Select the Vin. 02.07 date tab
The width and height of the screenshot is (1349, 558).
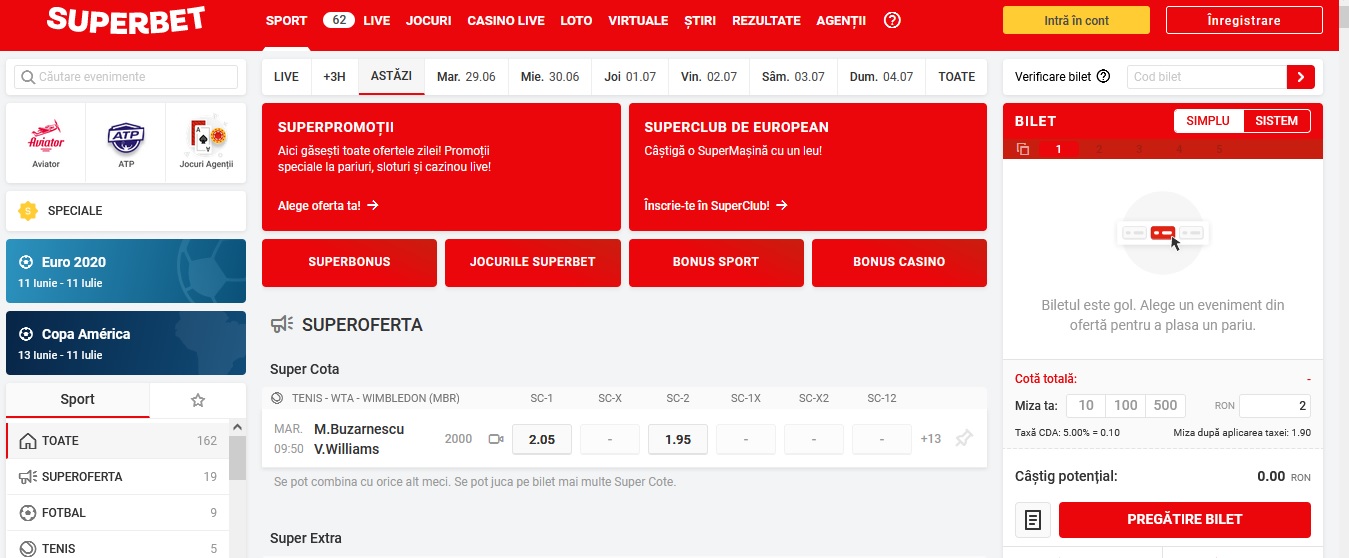click(709, 77)
